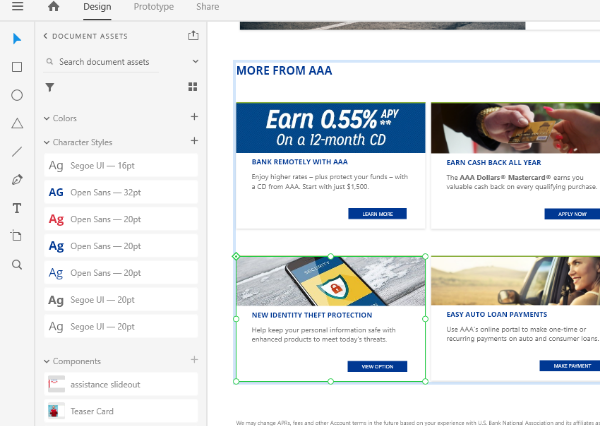Select the Segoe UI — 16pt style

[x=121, y=166]
